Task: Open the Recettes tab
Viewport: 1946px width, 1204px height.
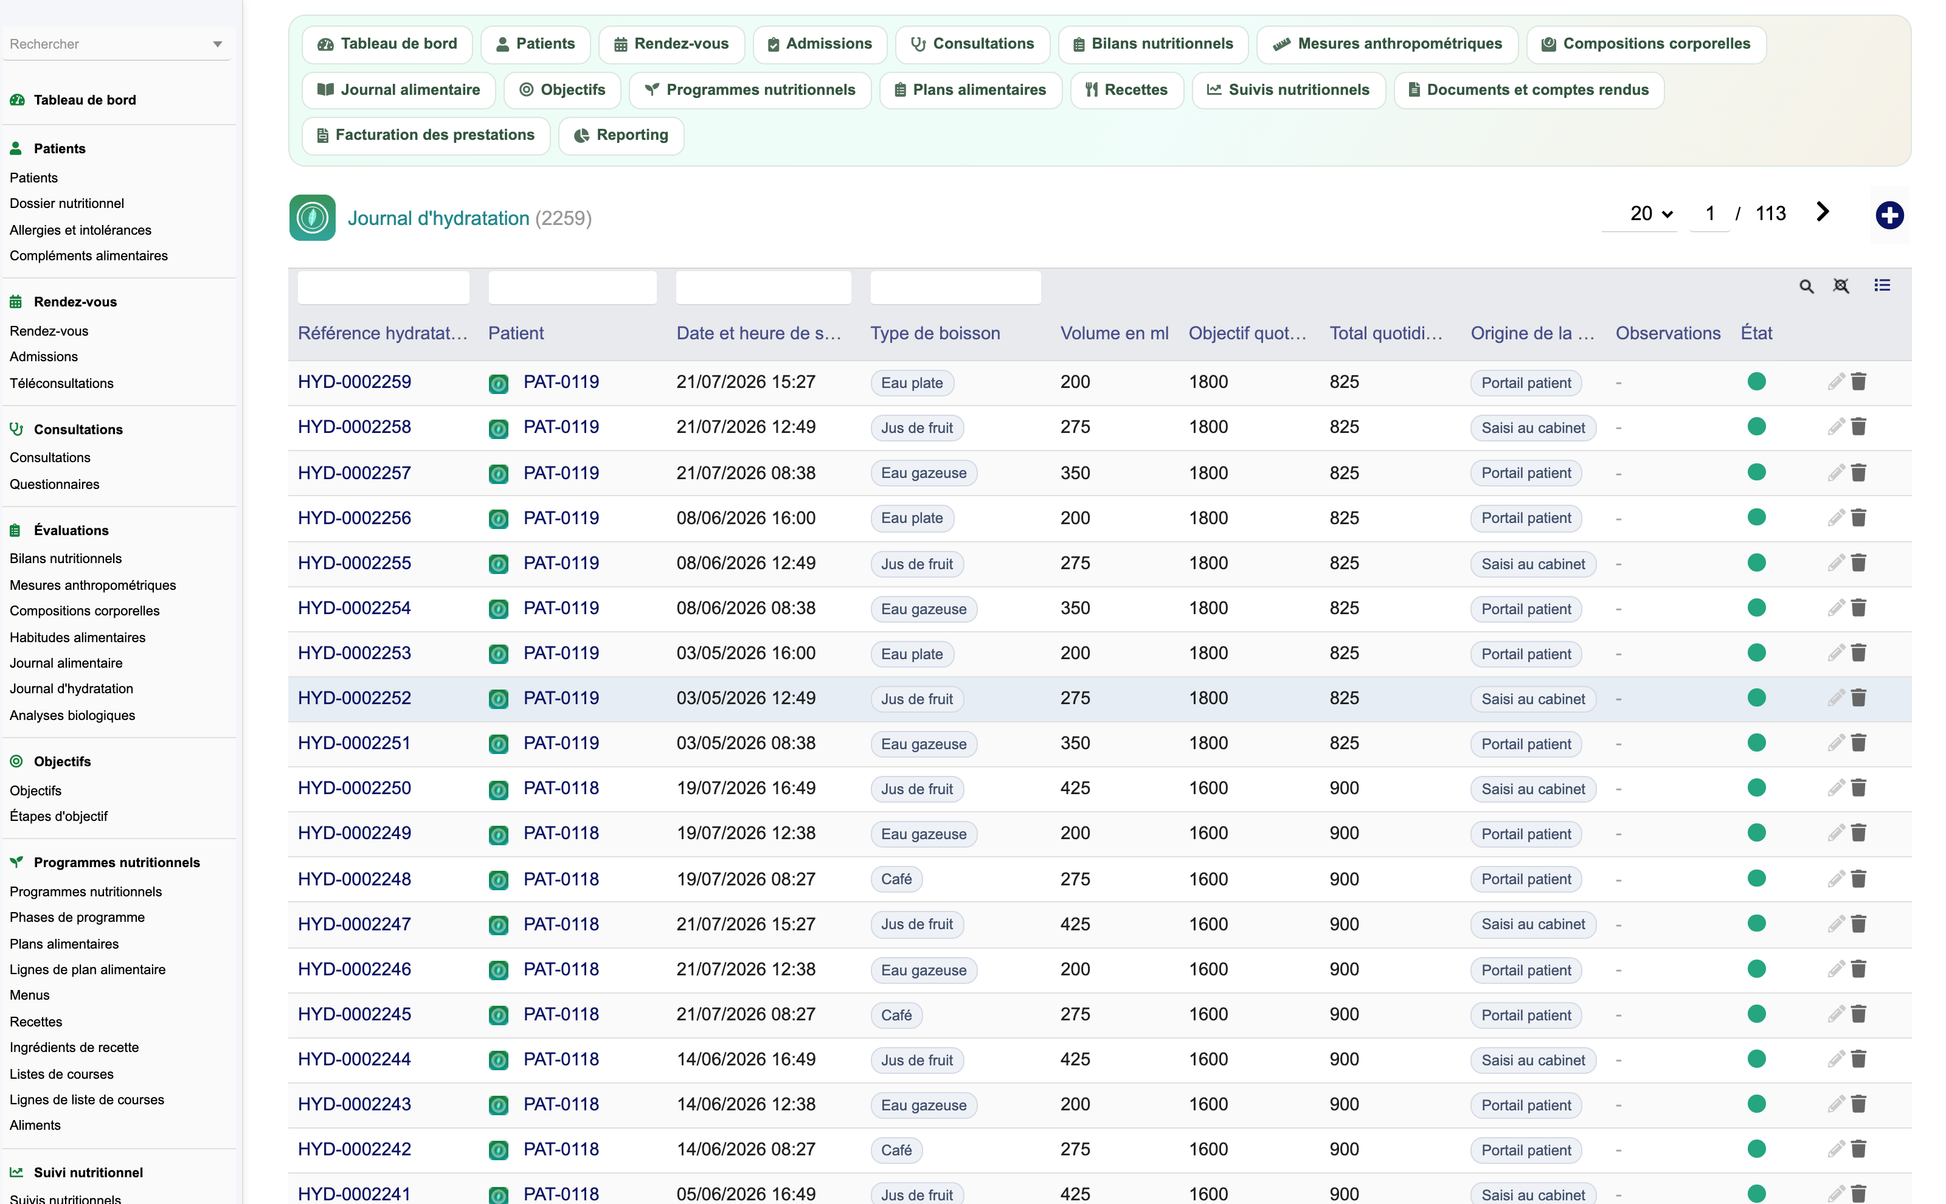Action: [x=1127, y=90]
